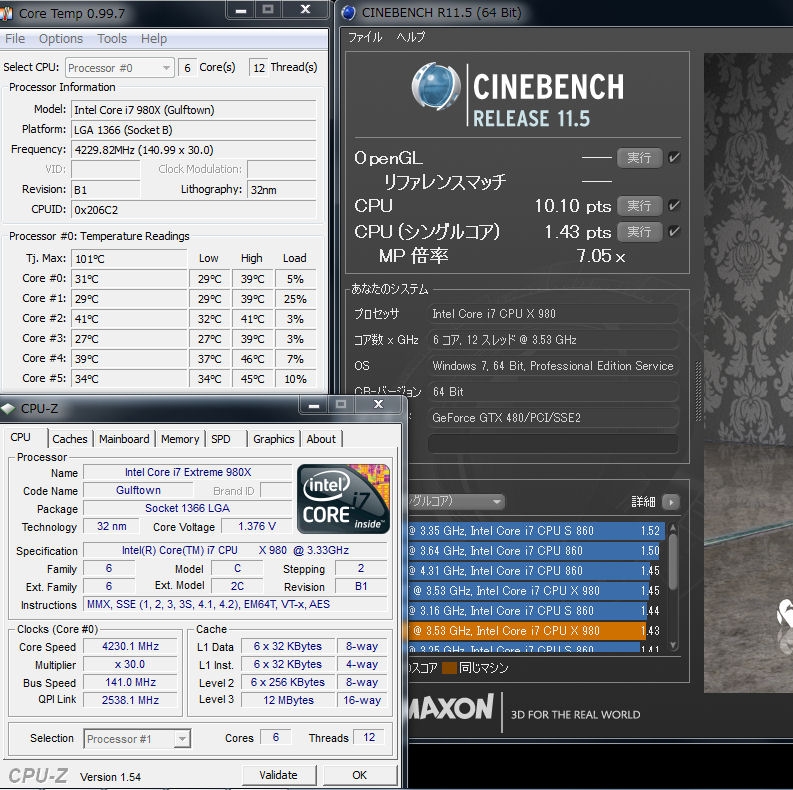The image size is (793, 790).
Task: Open the File menu in Core Temp
Action: coord(15,39)
